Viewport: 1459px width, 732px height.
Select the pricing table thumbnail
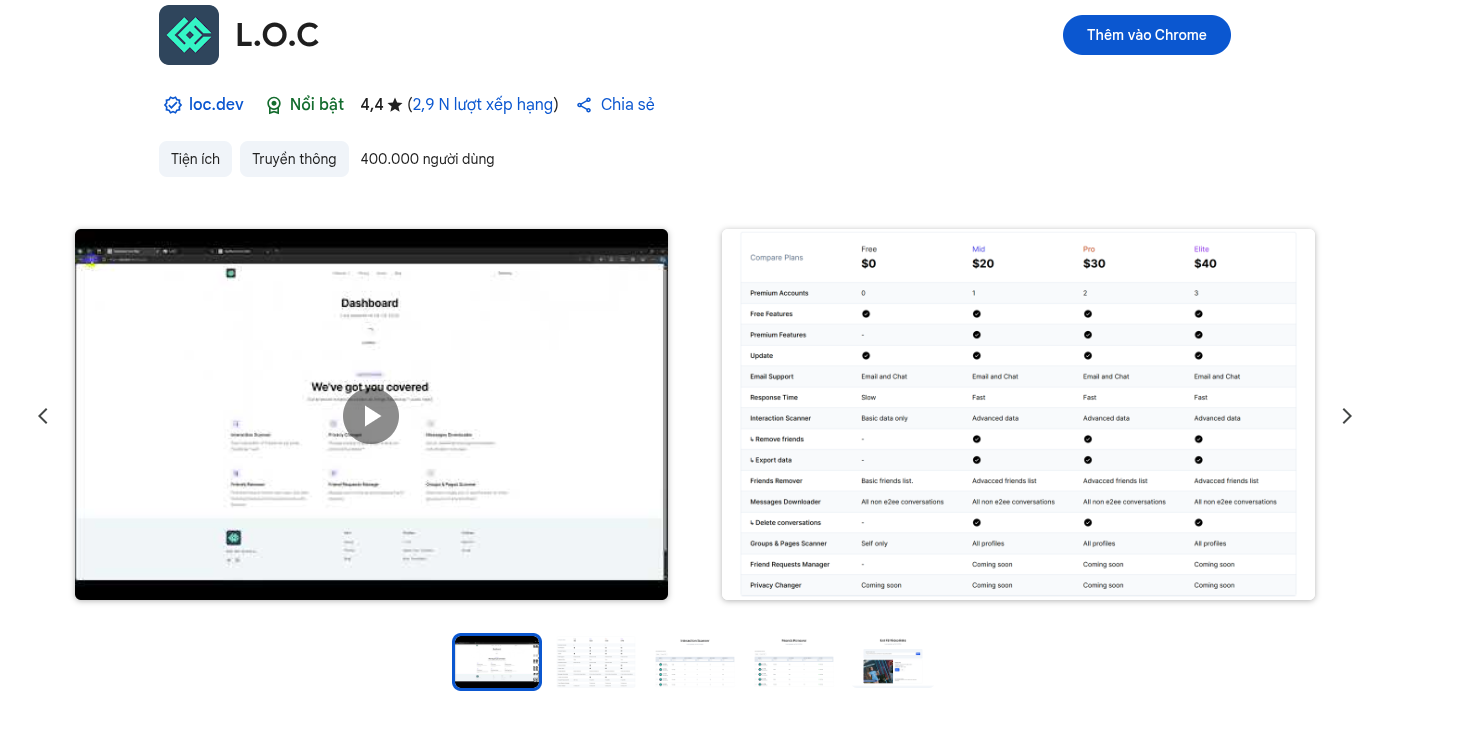pos(596,662)
